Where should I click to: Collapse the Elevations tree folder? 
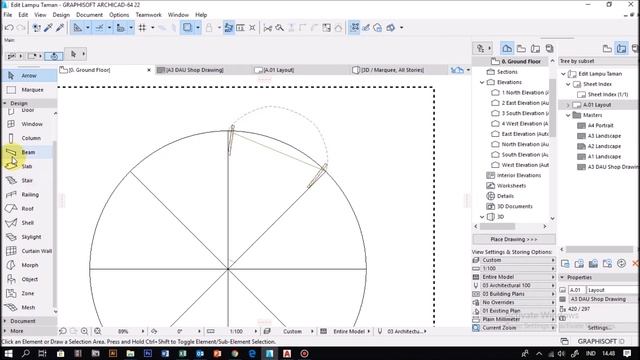click(482, 82)
